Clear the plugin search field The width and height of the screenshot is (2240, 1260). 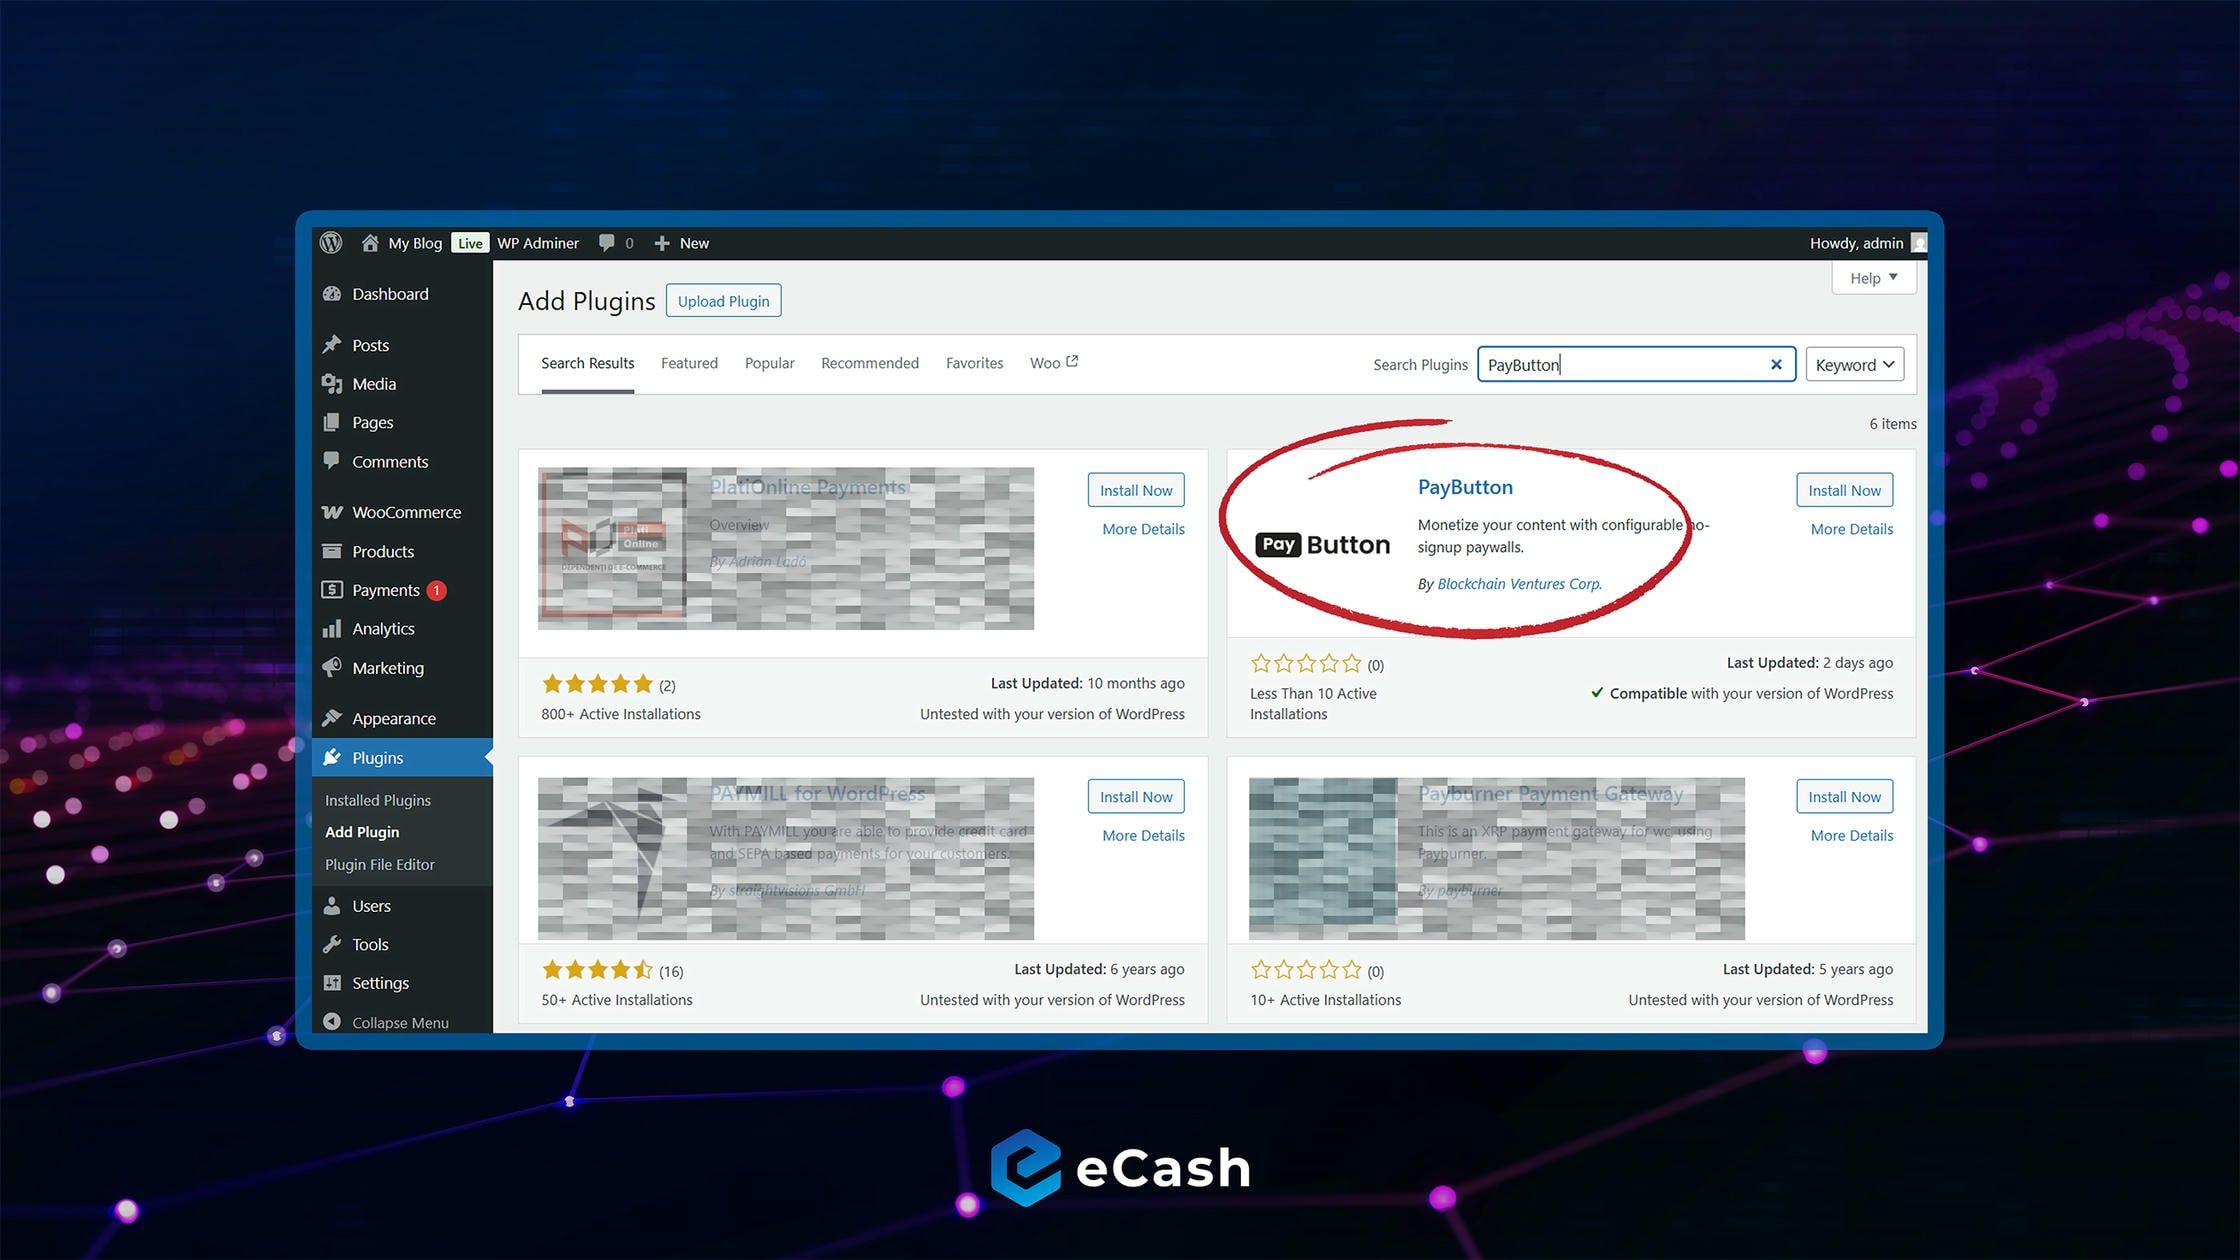pyautogui.click(x=1776, y=365)
